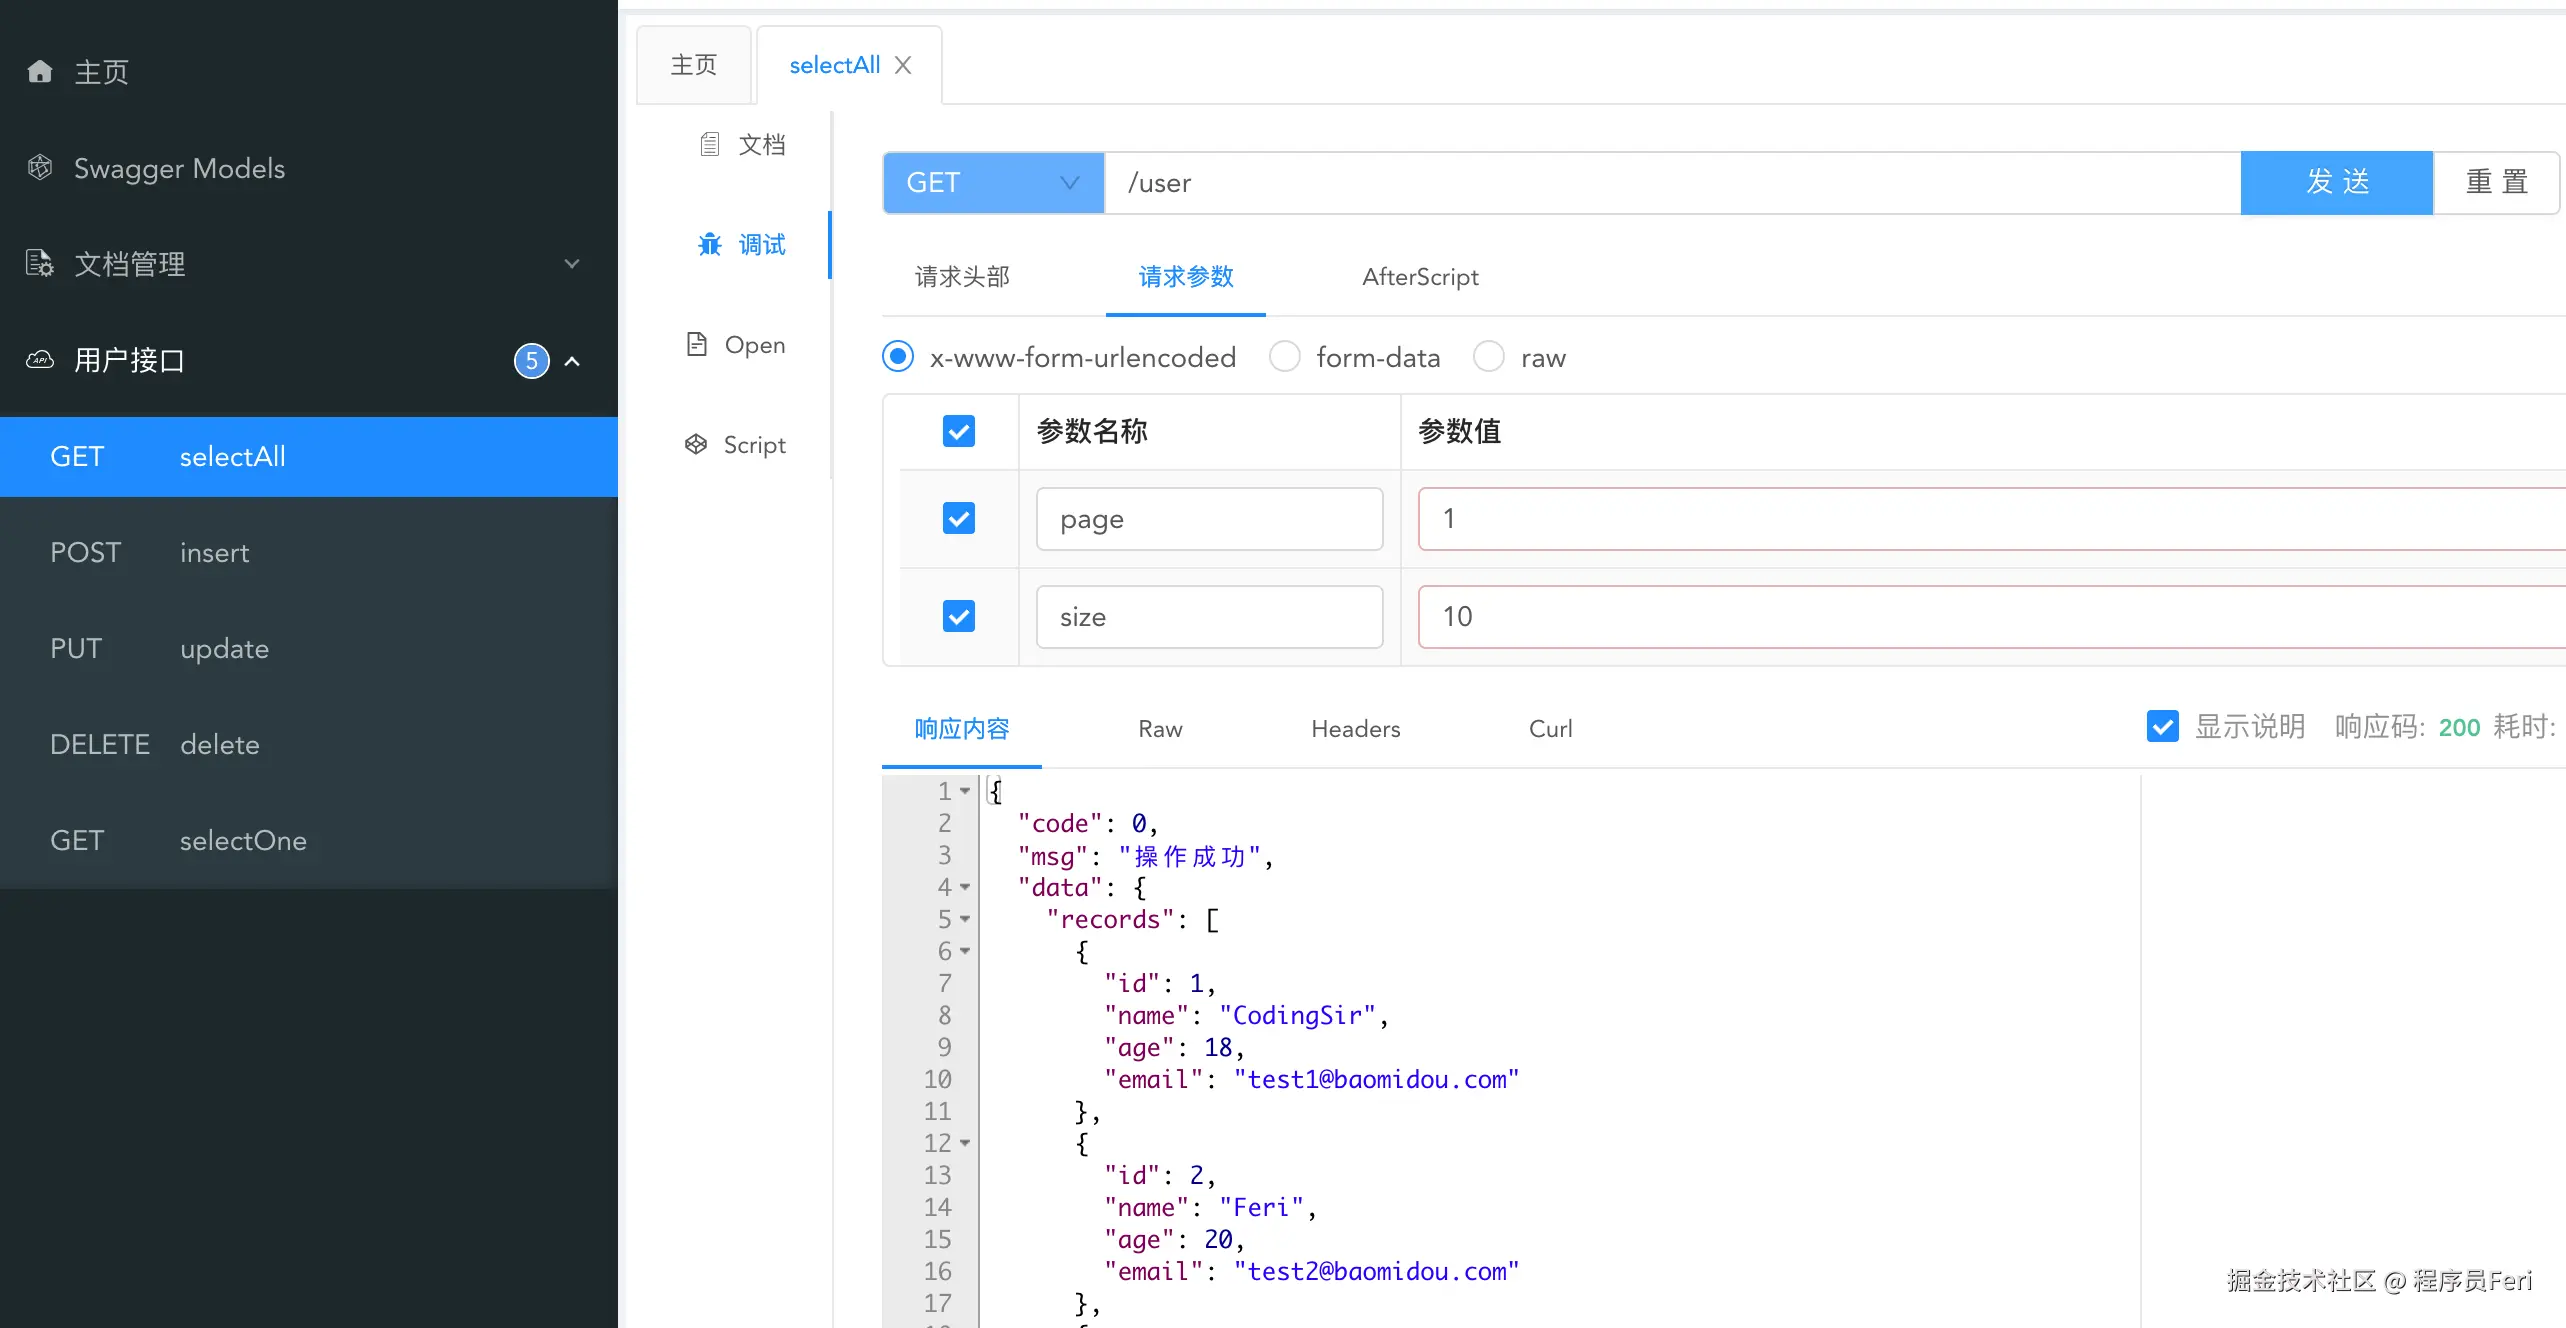Image resolution: width=2566 pixels, height=1328 pixels.
Task: Click the 用户接口 cloud API icon
Action: click(x=40, y=359)
